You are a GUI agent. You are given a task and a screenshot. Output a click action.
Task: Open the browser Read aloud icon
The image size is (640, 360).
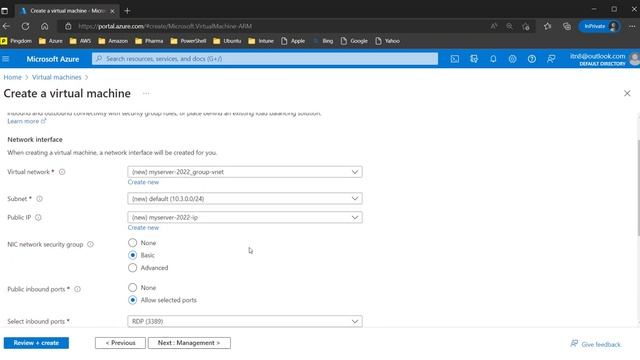(494, 26)
